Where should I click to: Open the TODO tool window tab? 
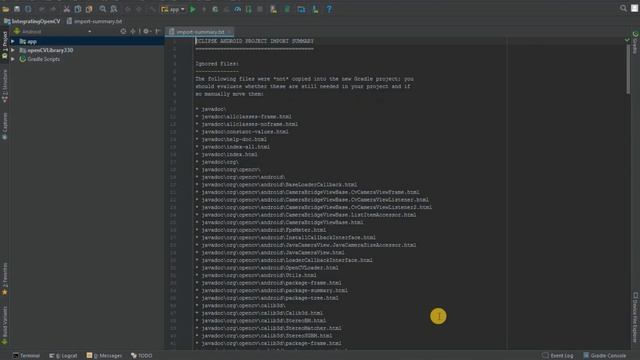click(142, 356)
